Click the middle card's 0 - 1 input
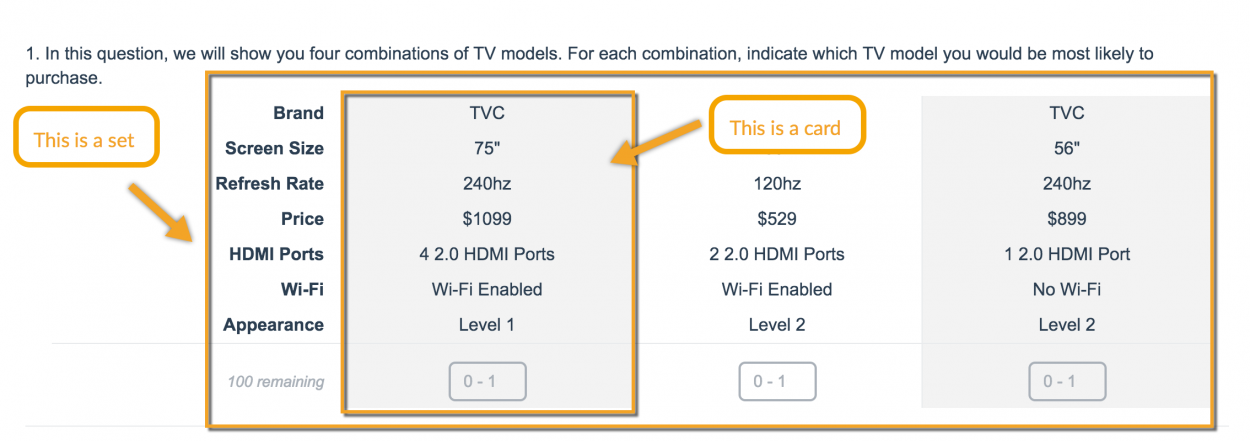 pos(777,382)
